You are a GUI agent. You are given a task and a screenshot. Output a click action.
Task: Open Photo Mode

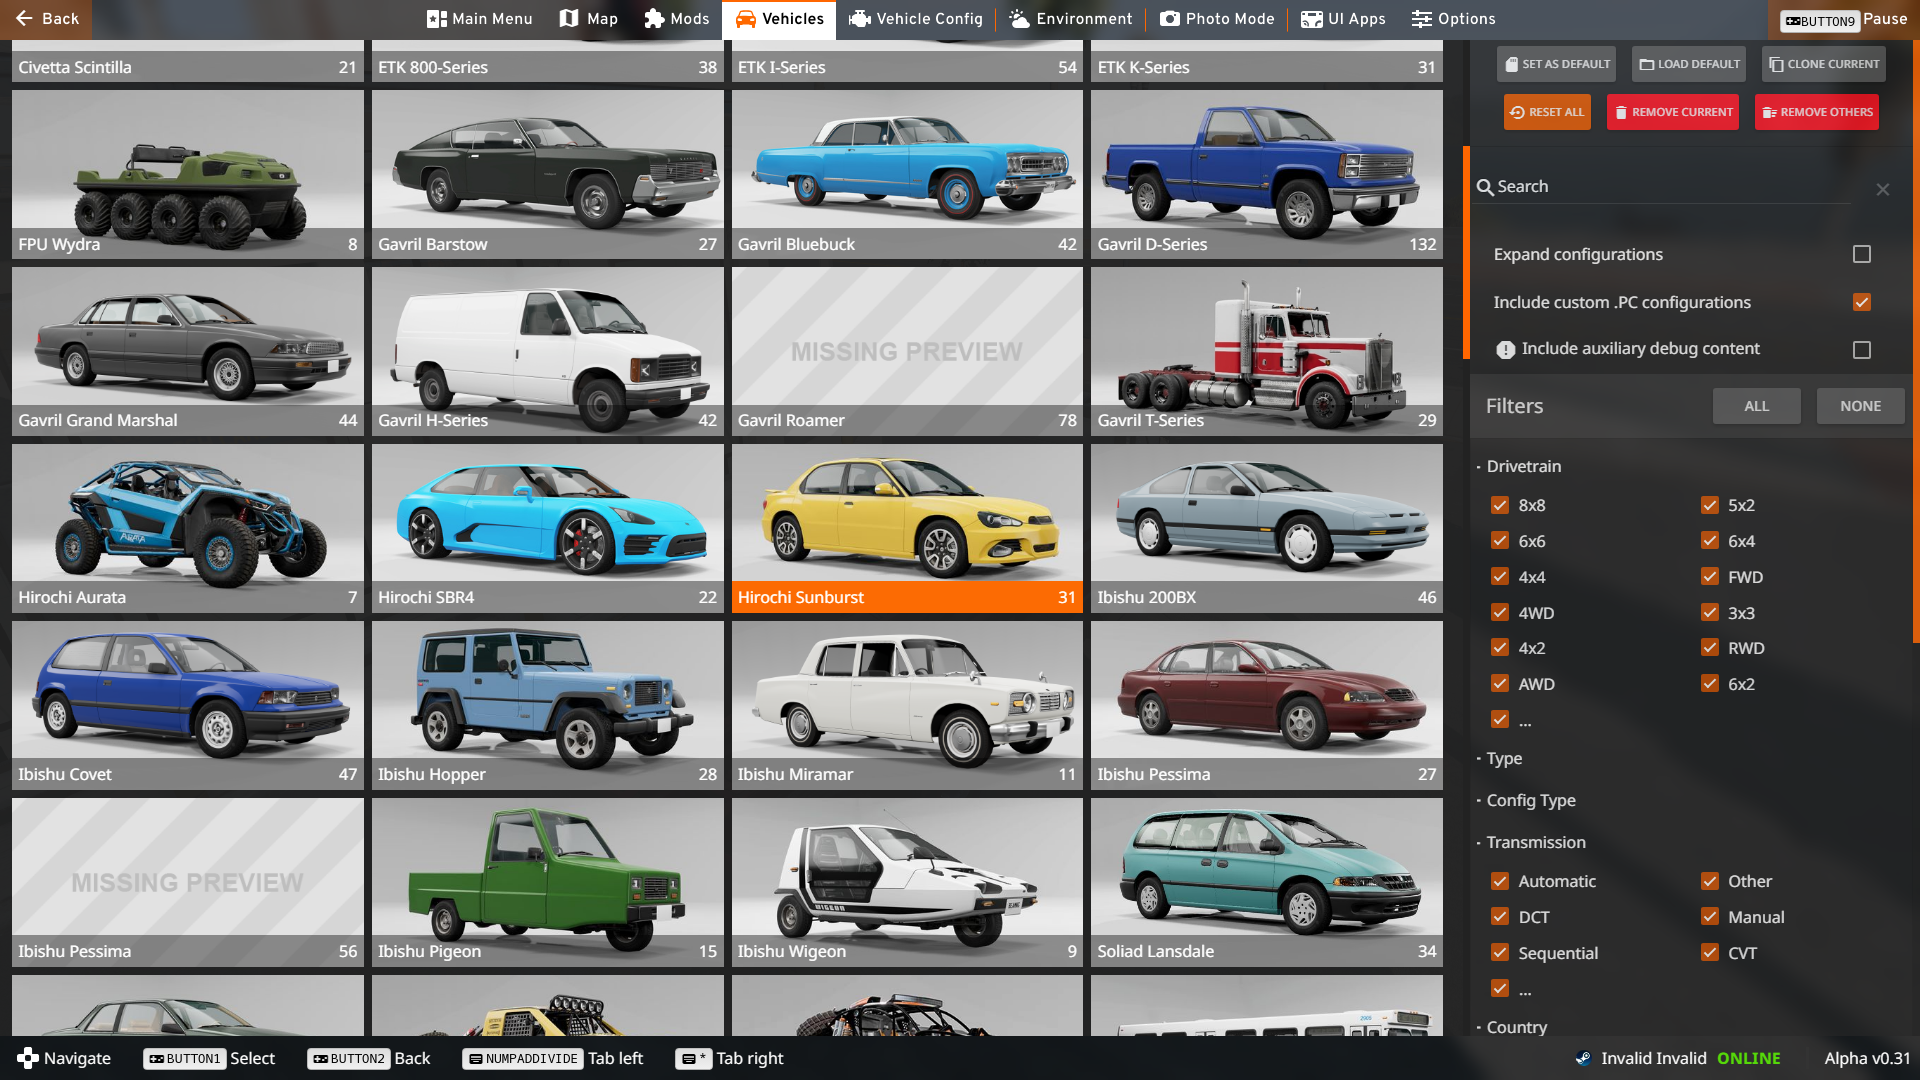[x=1217, y=19]
